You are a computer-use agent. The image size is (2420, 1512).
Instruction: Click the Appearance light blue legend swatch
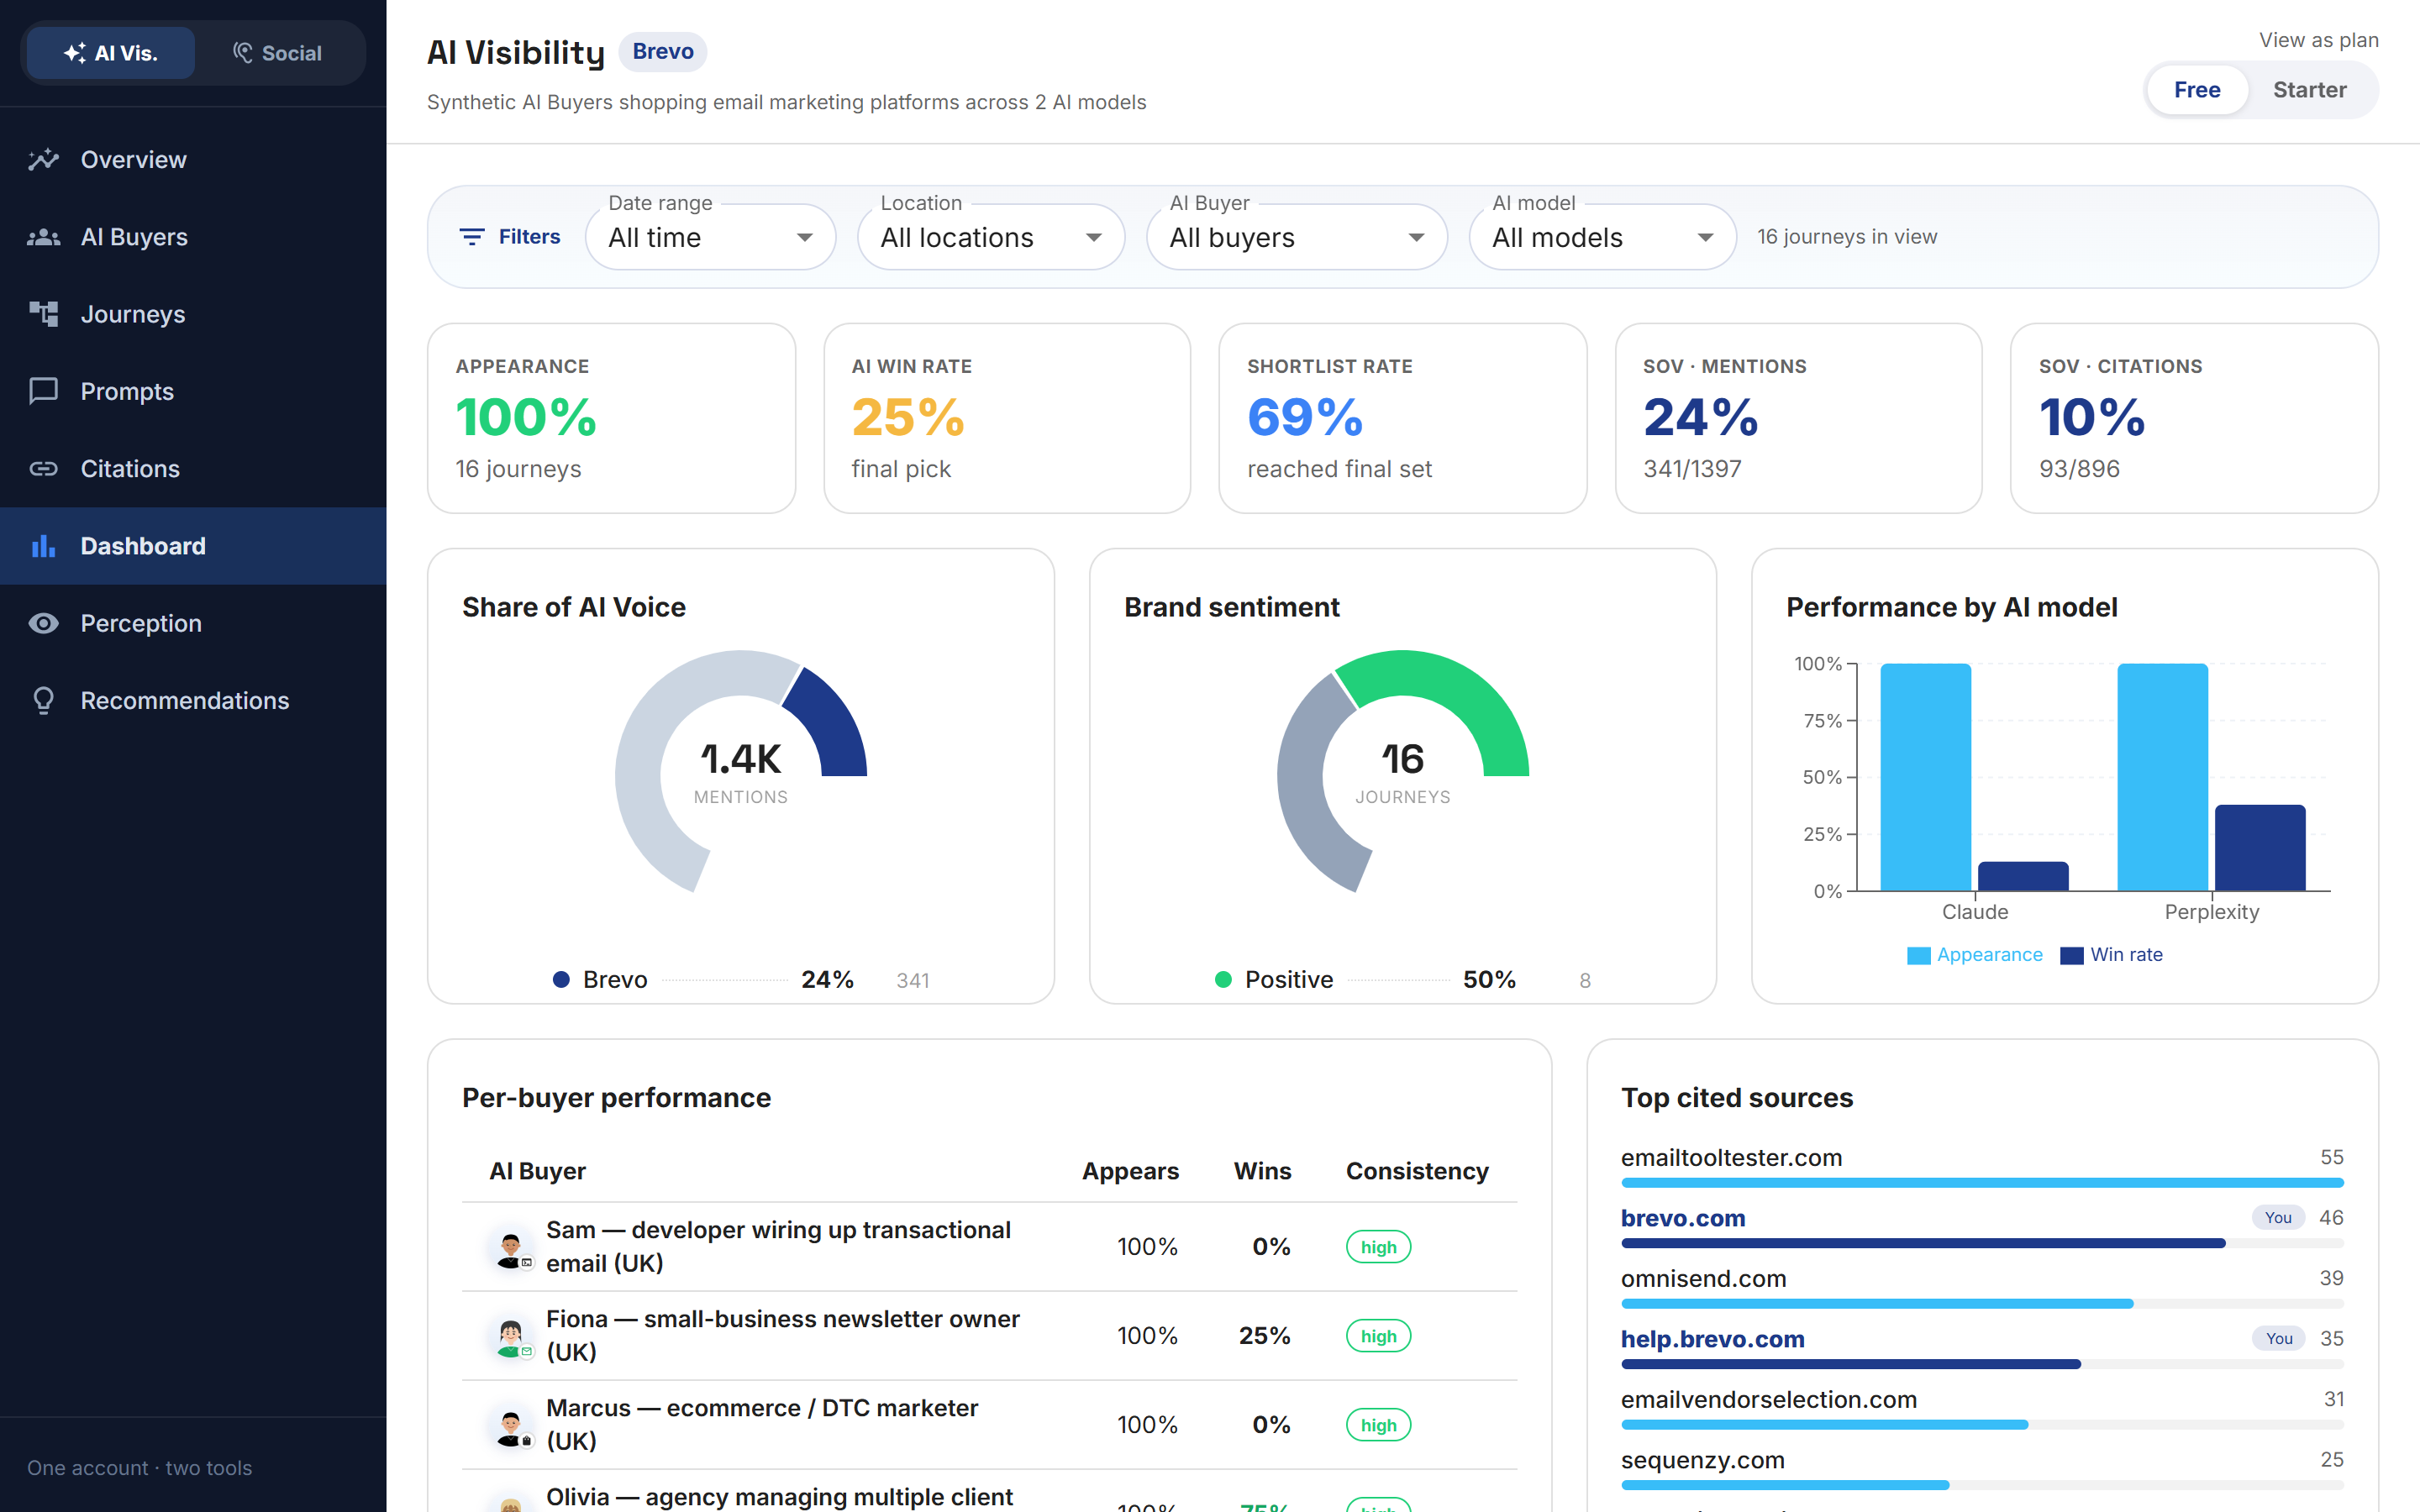(x=1919, y=956)
